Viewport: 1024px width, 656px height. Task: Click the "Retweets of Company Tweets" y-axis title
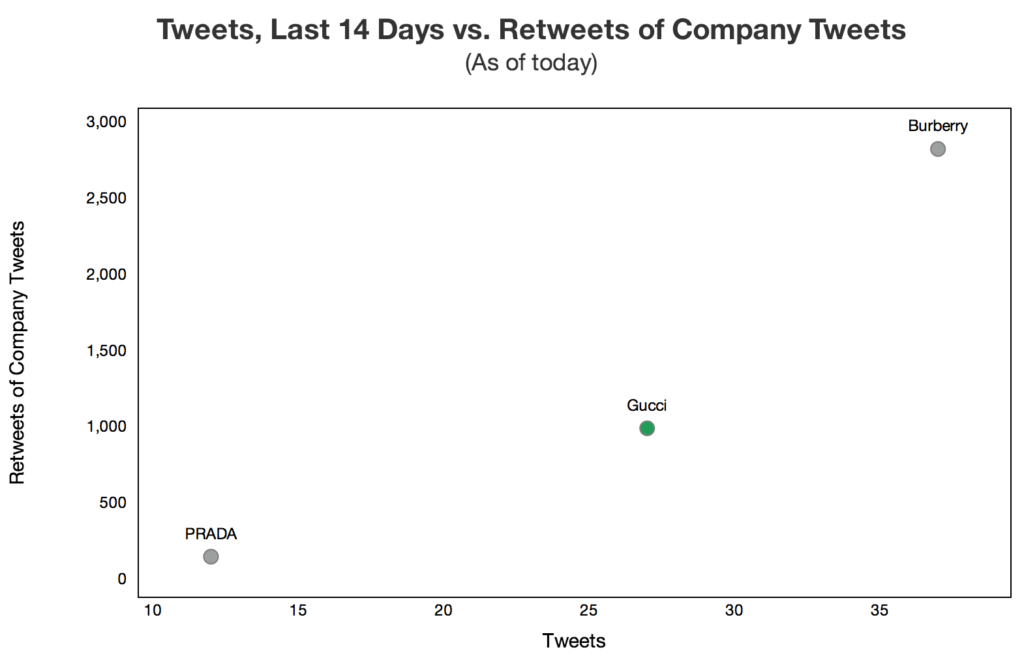pyautogui.click(x=17, y=351)
